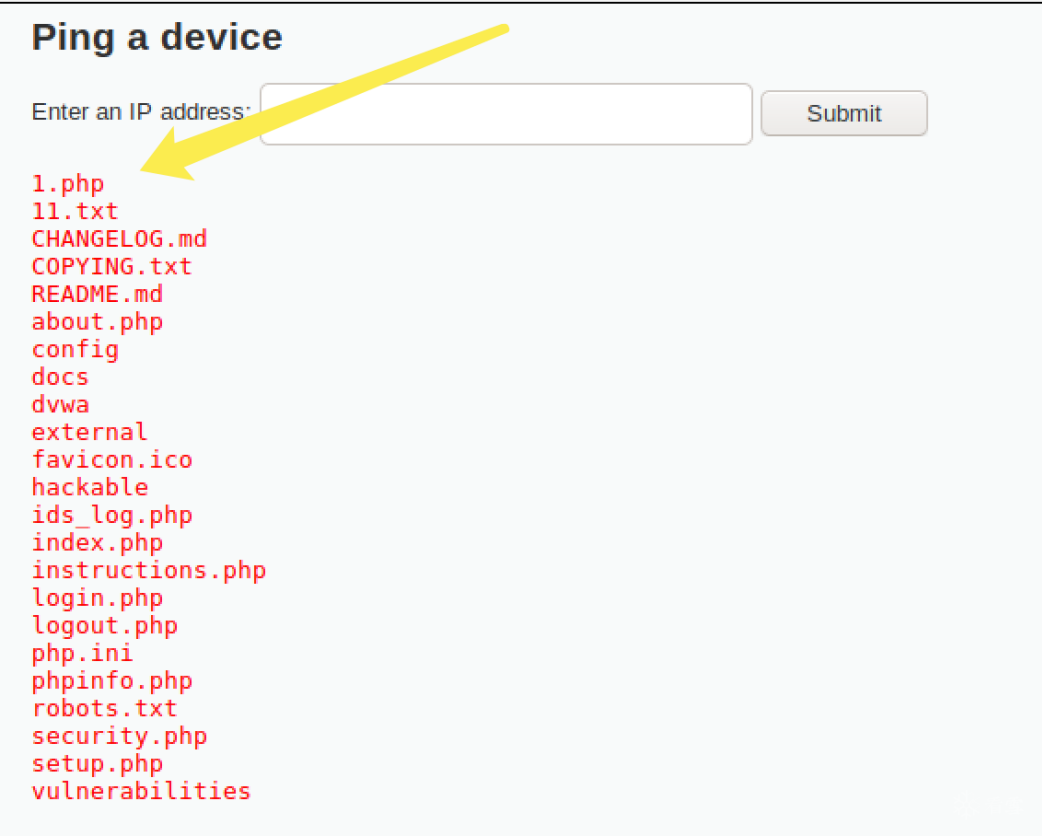The image size is (1042, 836).
Task: Click phpinfo.php in the output
Action: [x=112, y=681]
